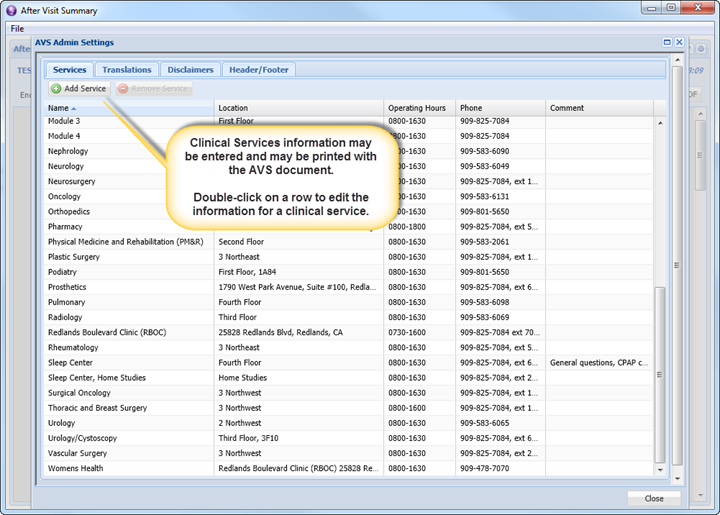Viewport: 720px width, 515px height.
Task: Click phone number 909-583-2061
Action: (x=501, y=242)
